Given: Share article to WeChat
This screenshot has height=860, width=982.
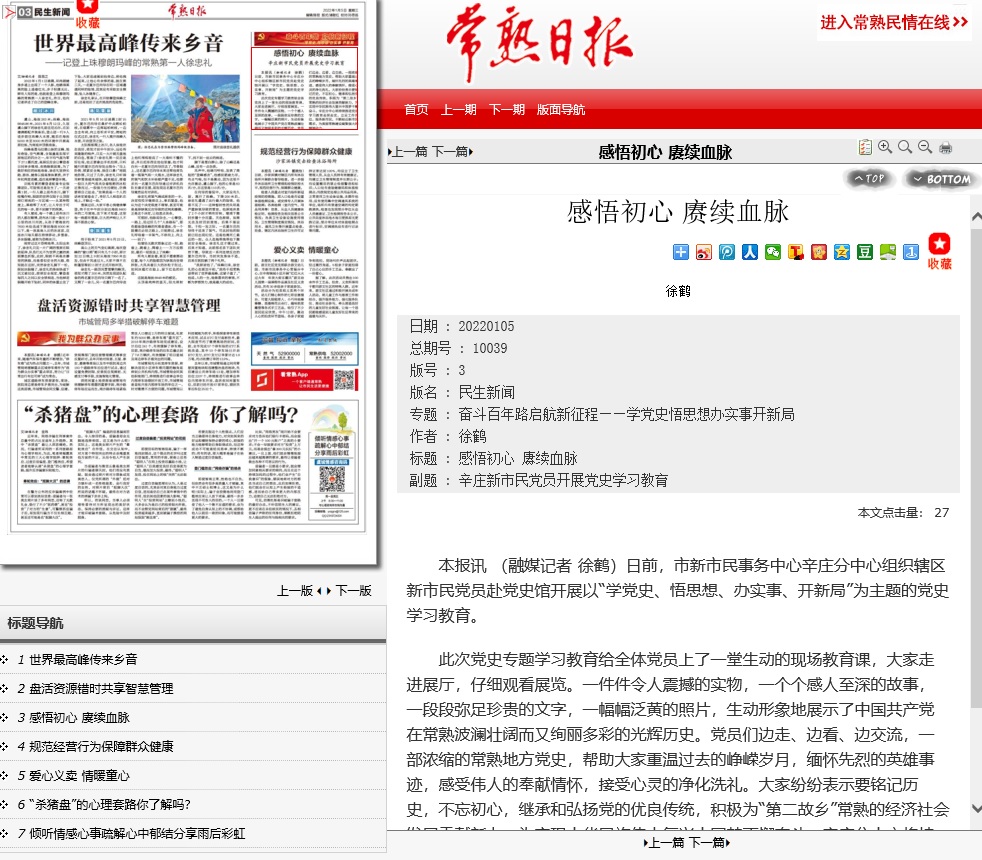Looking at the screenshot, I should coord(773,252).
